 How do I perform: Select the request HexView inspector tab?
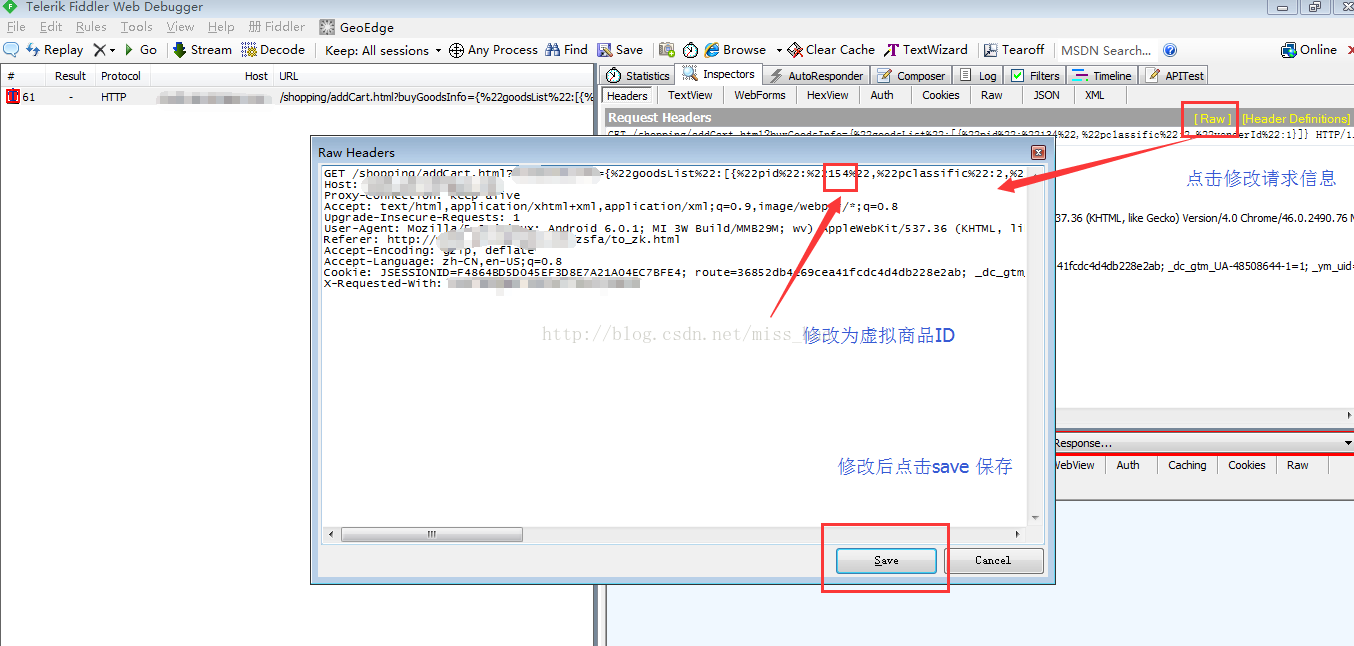(827, 95)
